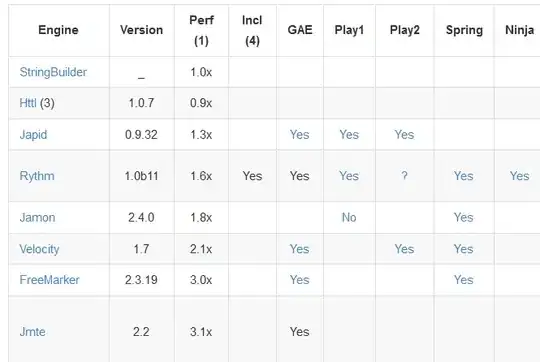Click the Japid GAE Yes link
This screenshot has height=362, width=540.
pos(299,135)
